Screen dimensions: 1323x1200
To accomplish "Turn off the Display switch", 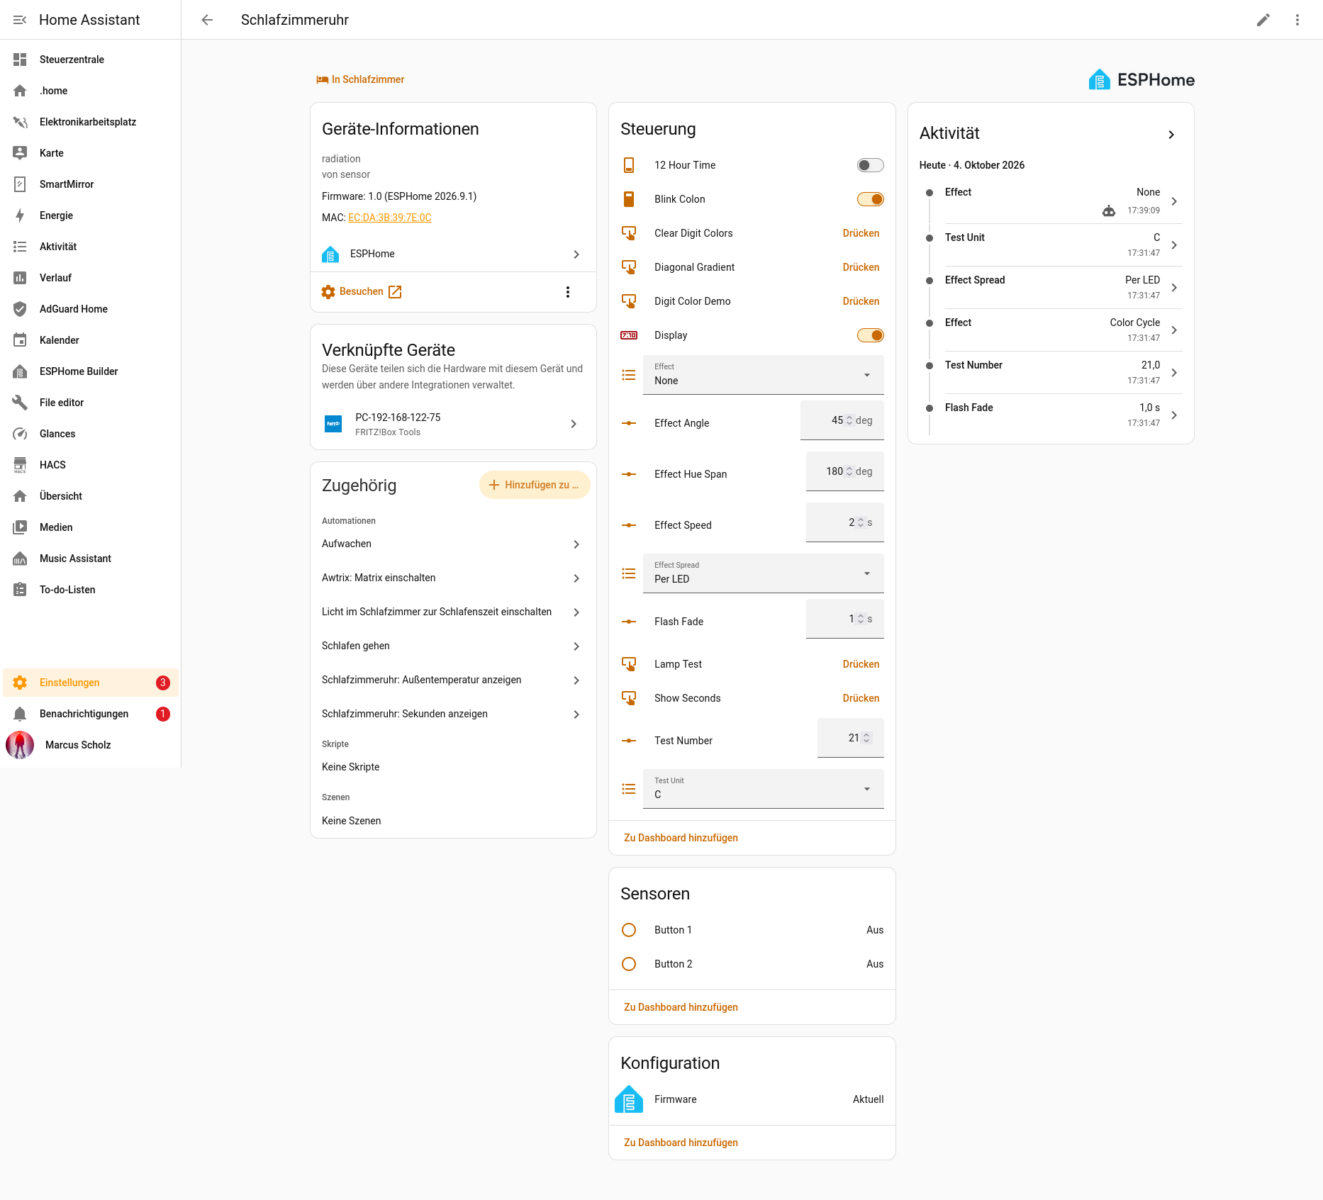I will click(x=870, y=335).
